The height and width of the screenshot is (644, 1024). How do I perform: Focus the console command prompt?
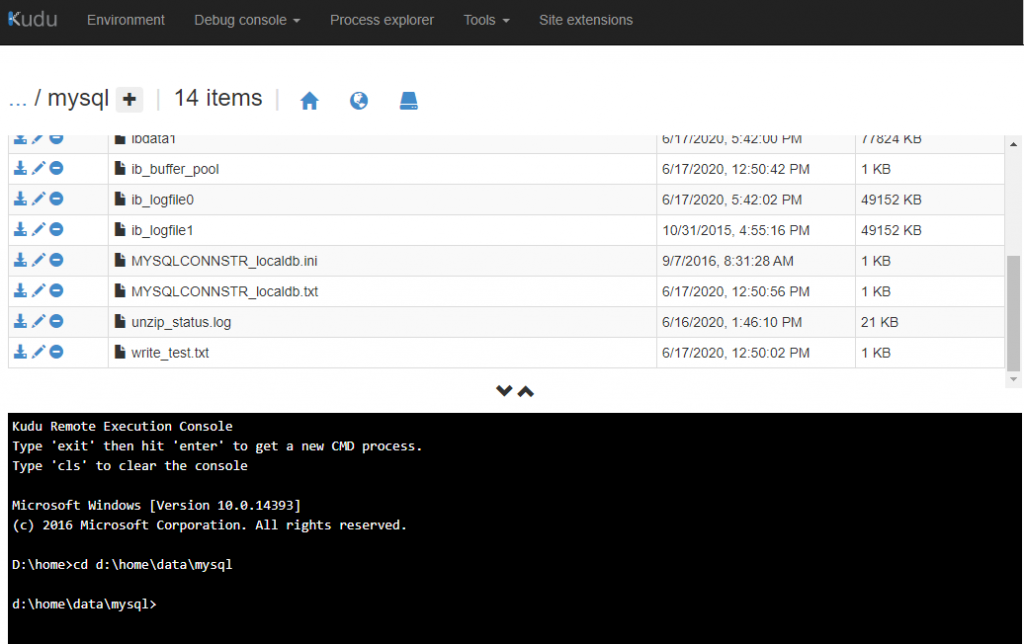coord(84,604)
